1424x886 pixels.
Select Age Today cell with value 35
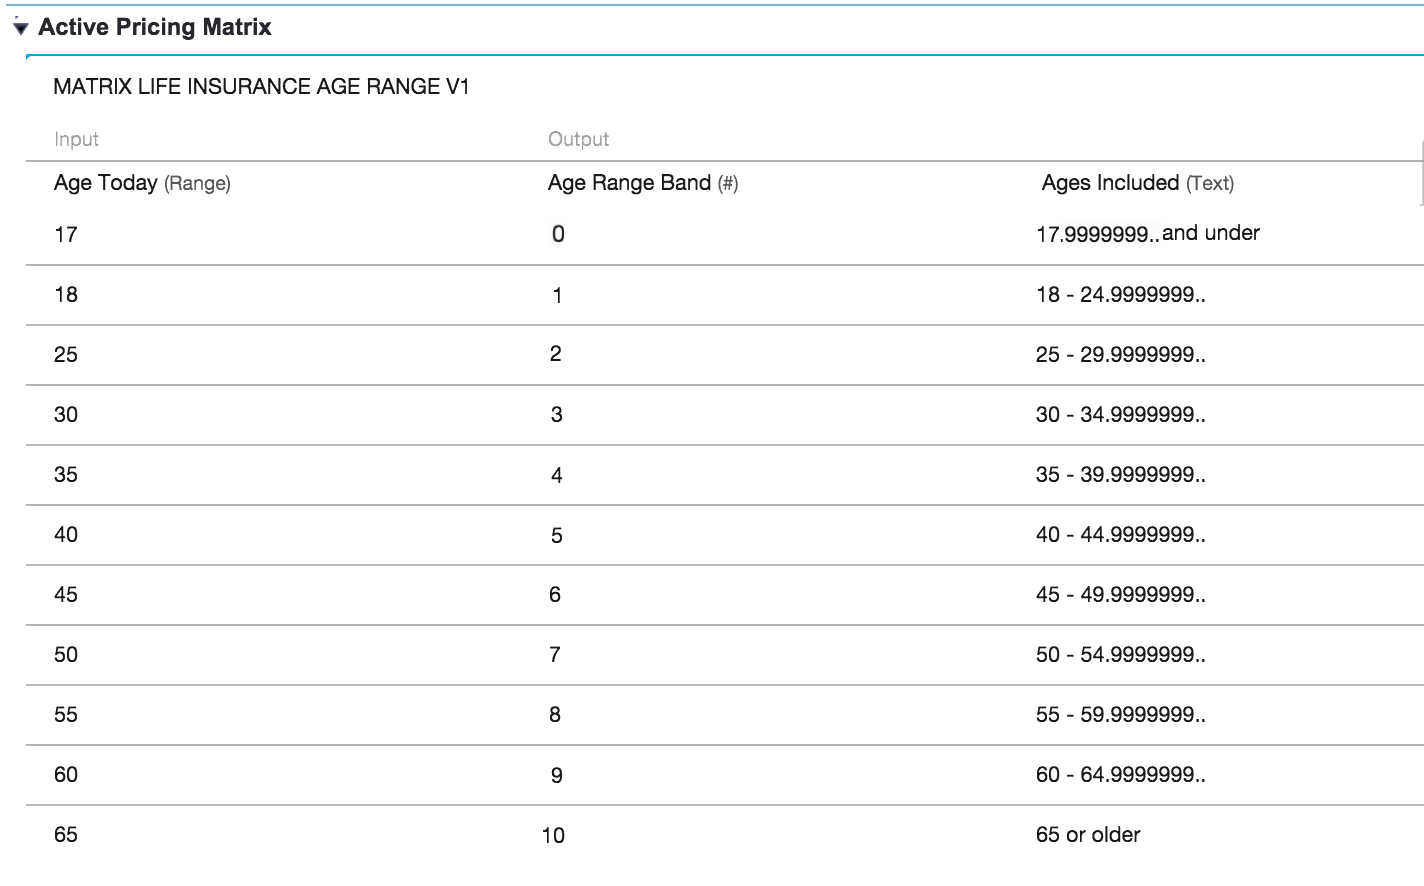(66, 475)
